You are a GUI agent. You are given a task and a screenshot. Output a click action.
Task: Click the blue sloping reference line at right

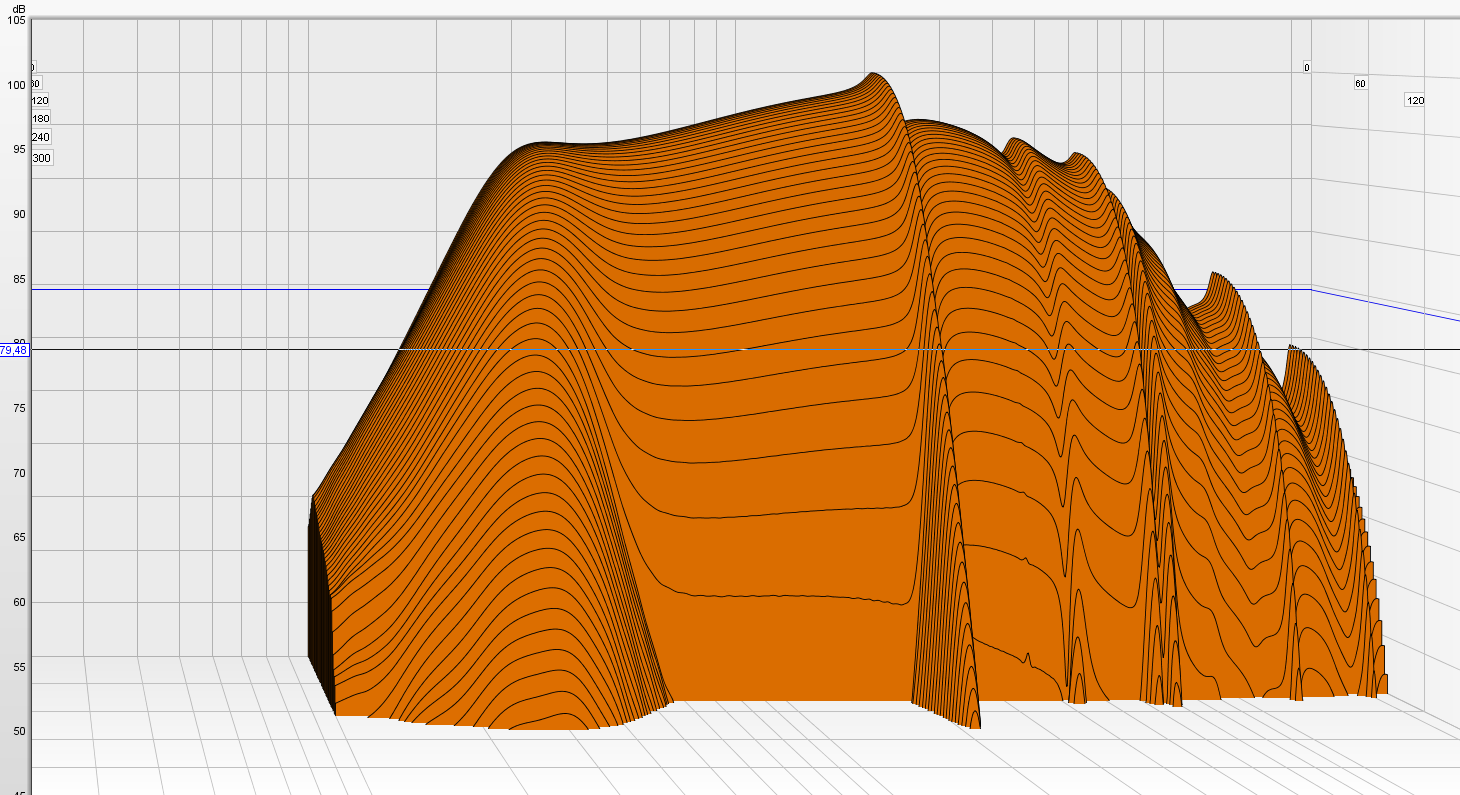click(x=1385, y=305)
